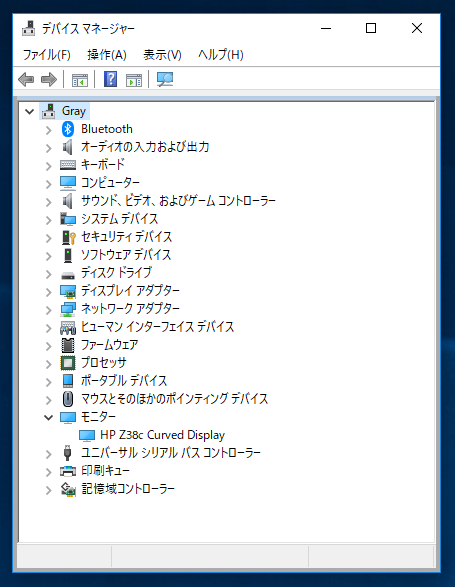Expand the ディスプレイ アダプター category
Image resolution: width=455 pixels, height=587 pixels.
tap(48, 292)
